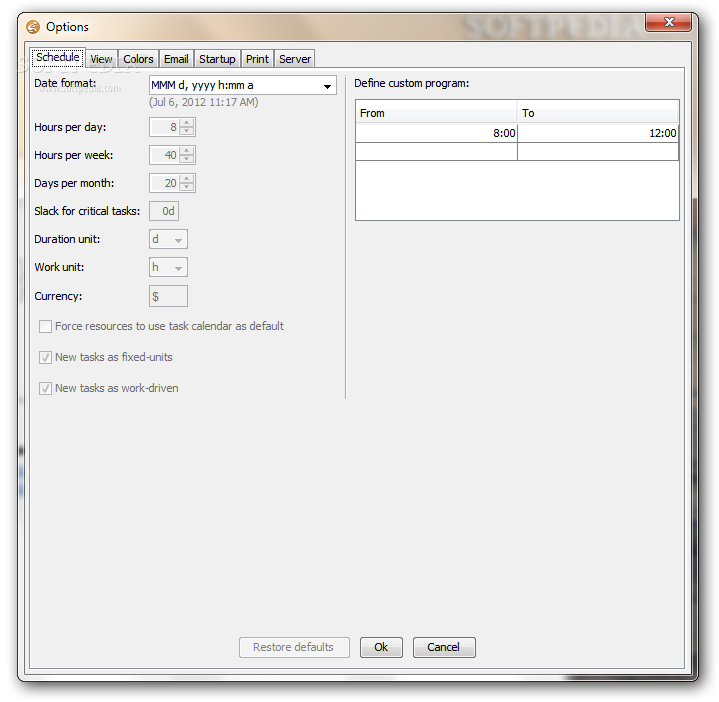Open the Duration unit dropdown
Viewport: 719px width, 702px height.
pos(168,239)
